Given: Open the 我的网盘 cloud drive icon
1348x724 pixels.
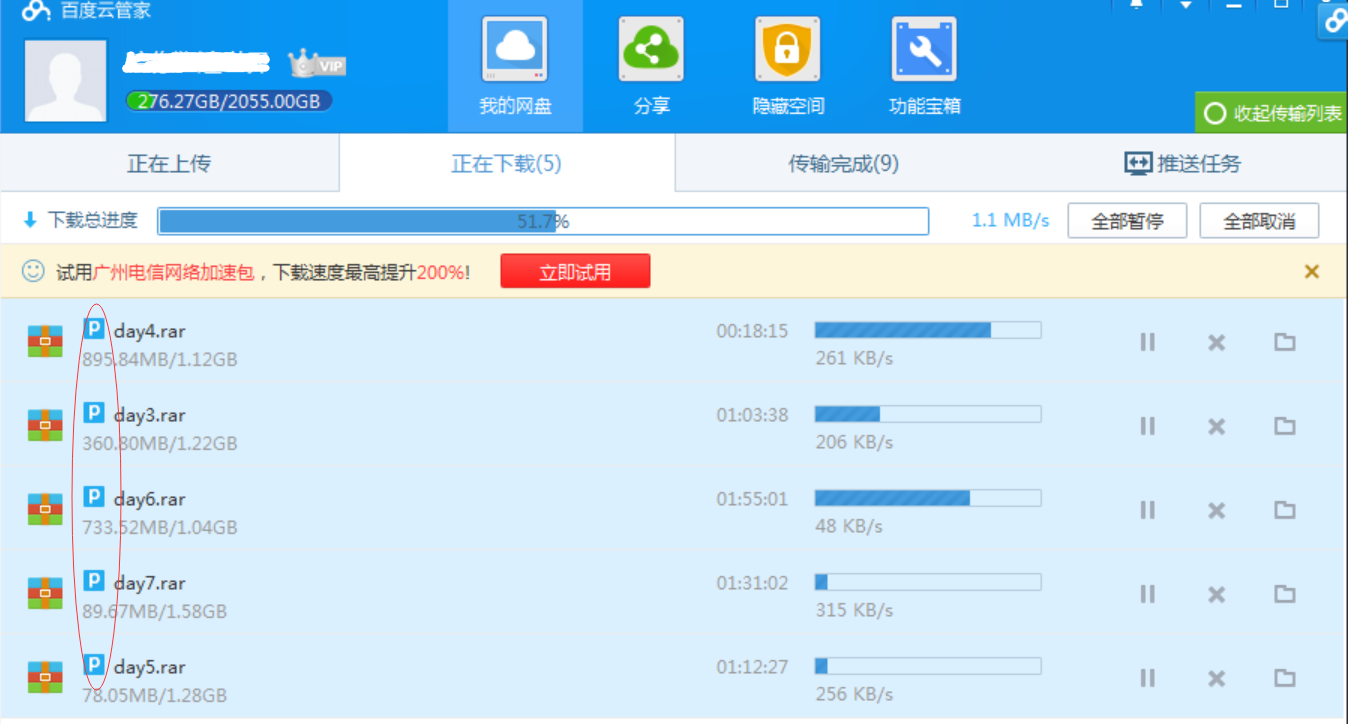Looking at the screenshot, I should pyautogui.click(x=515, y=50).
